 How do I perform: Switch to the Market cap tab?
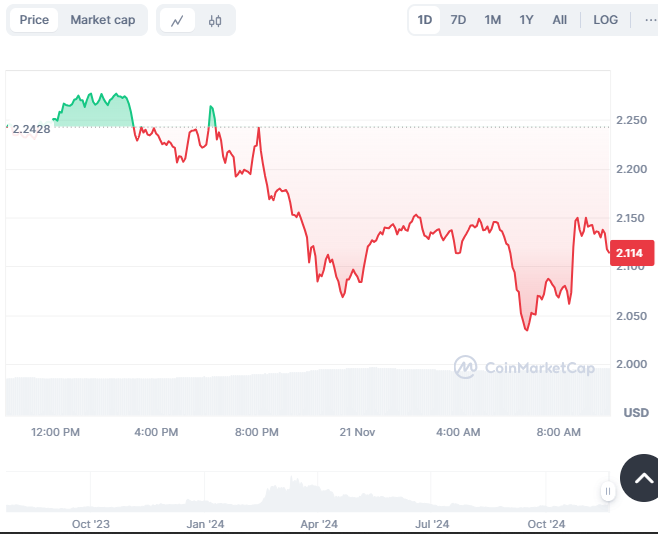pyautogui.click(x=103, y=20)
